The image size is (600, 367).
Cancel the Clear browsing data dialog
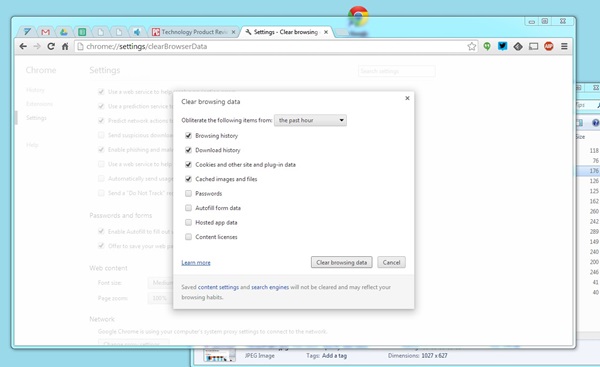click(x=391, y=262)
